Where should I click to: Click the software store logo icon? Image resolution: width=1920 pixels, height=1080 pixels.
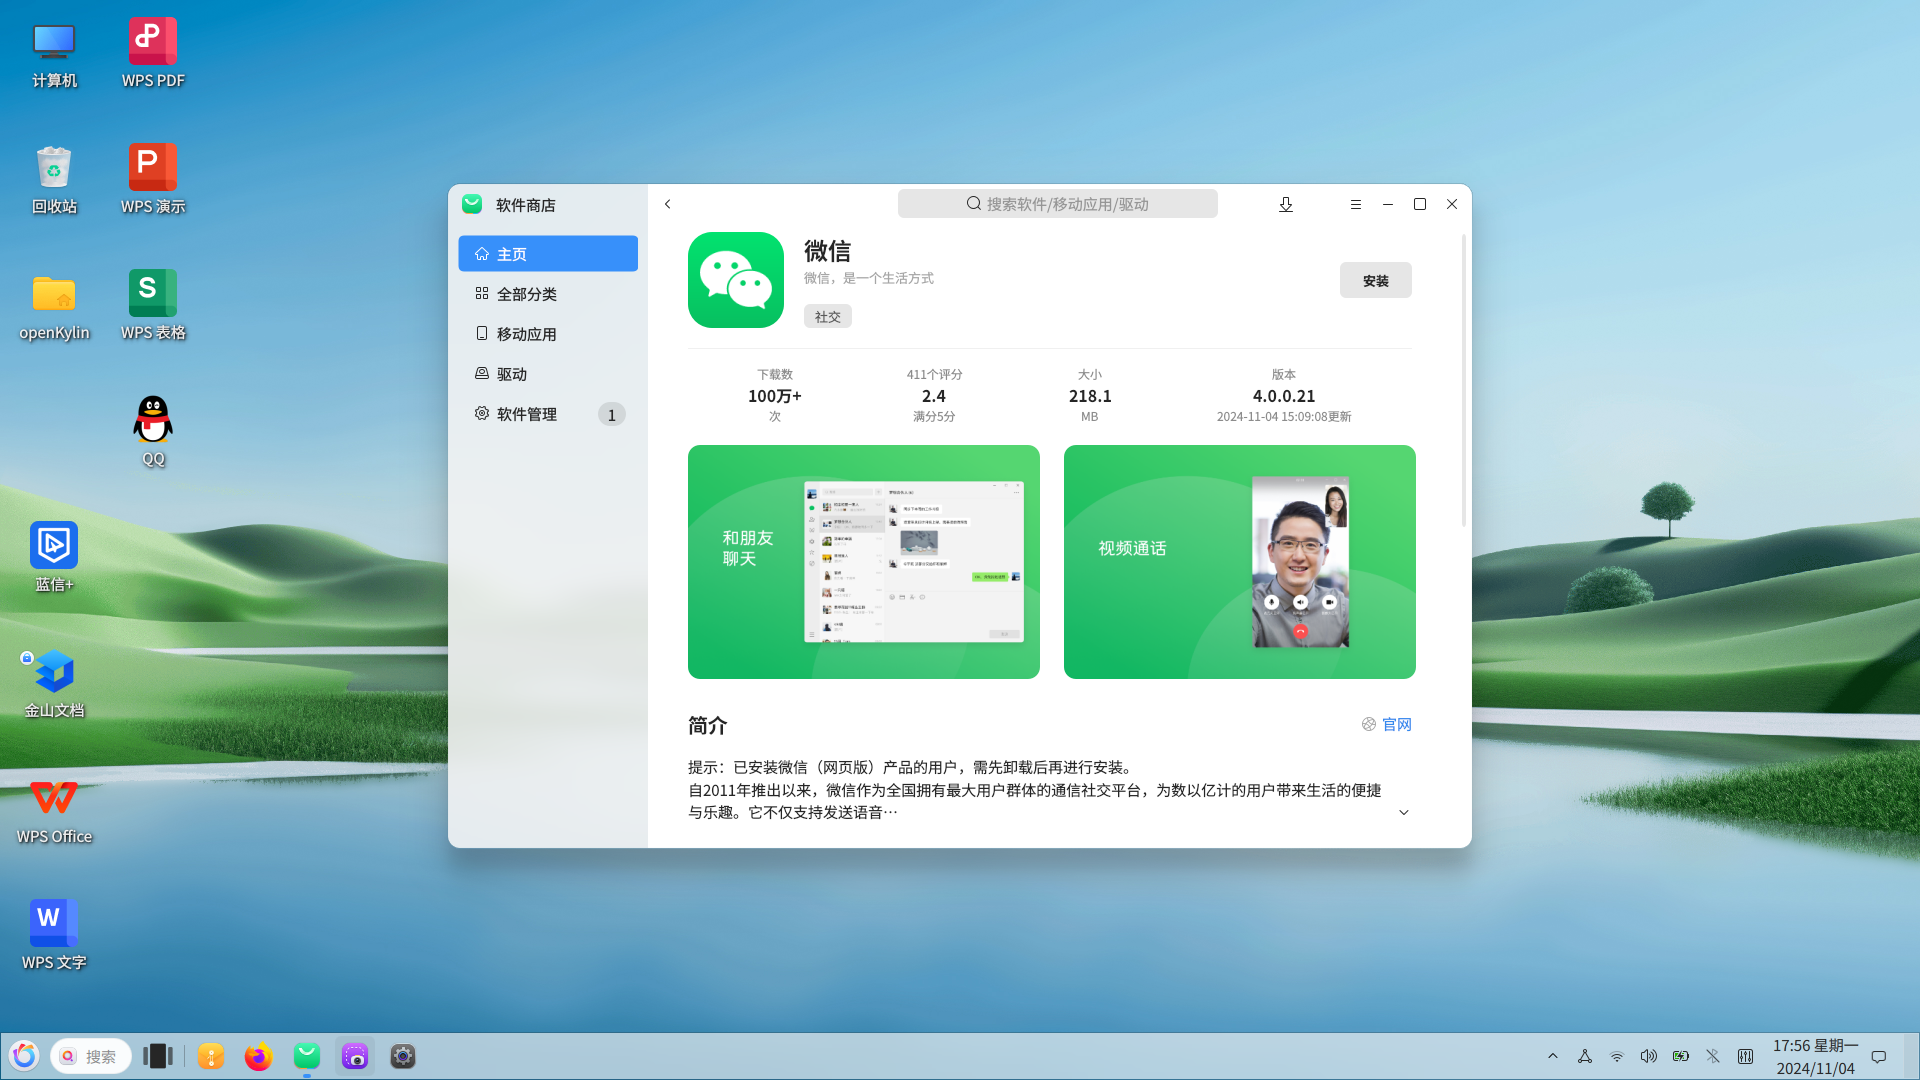(x=472, y=204)
